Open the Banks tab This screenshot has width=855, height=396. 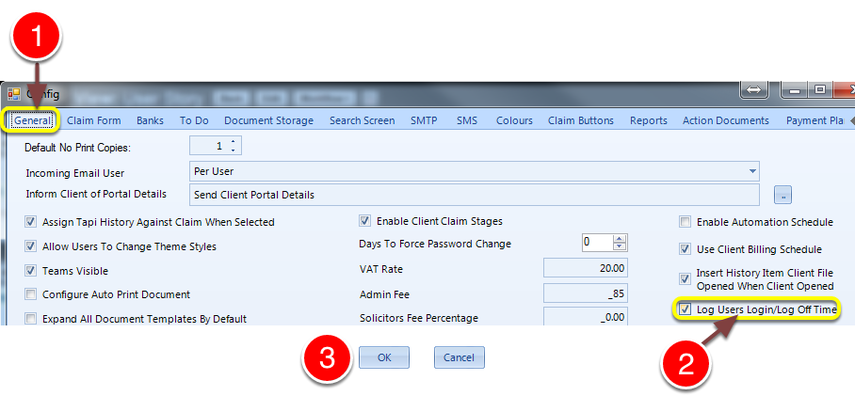(x=150, y=121)
